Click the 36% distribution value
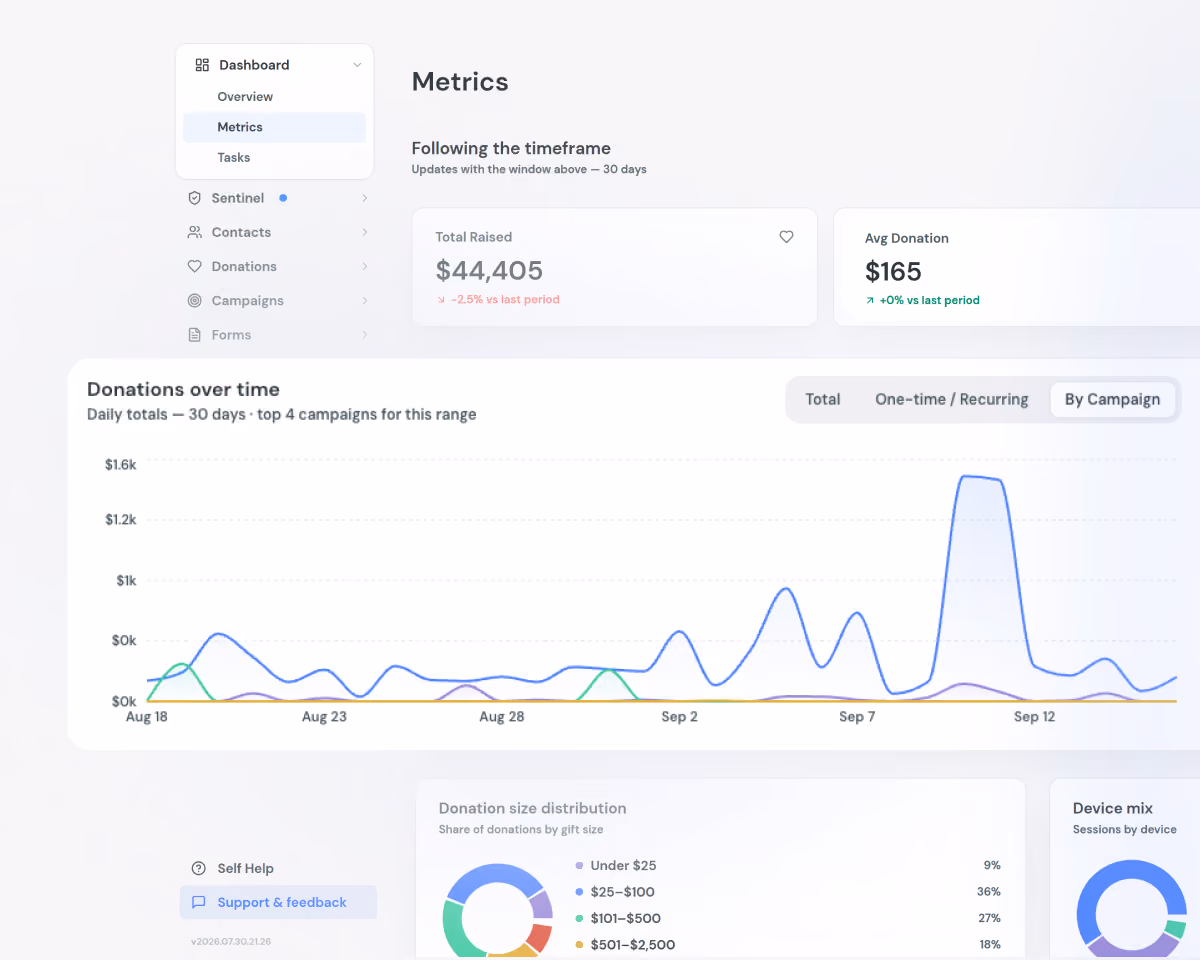The image size is (1200, 960). click(989, 892)
